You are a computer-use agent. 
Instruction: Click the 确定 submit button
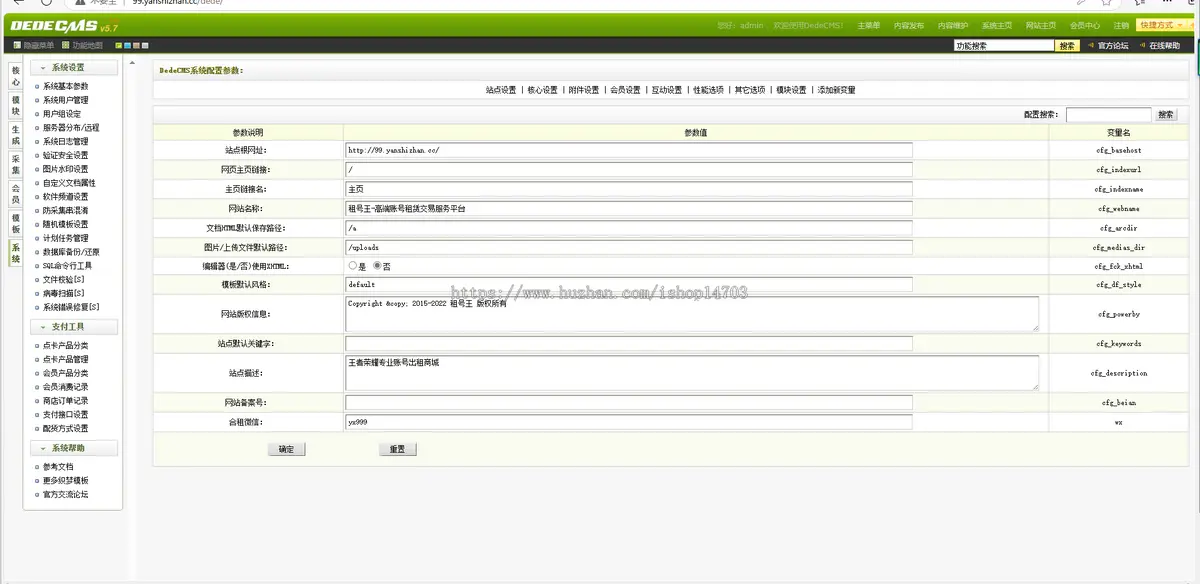pyautogui.click(x=286, y=449)
